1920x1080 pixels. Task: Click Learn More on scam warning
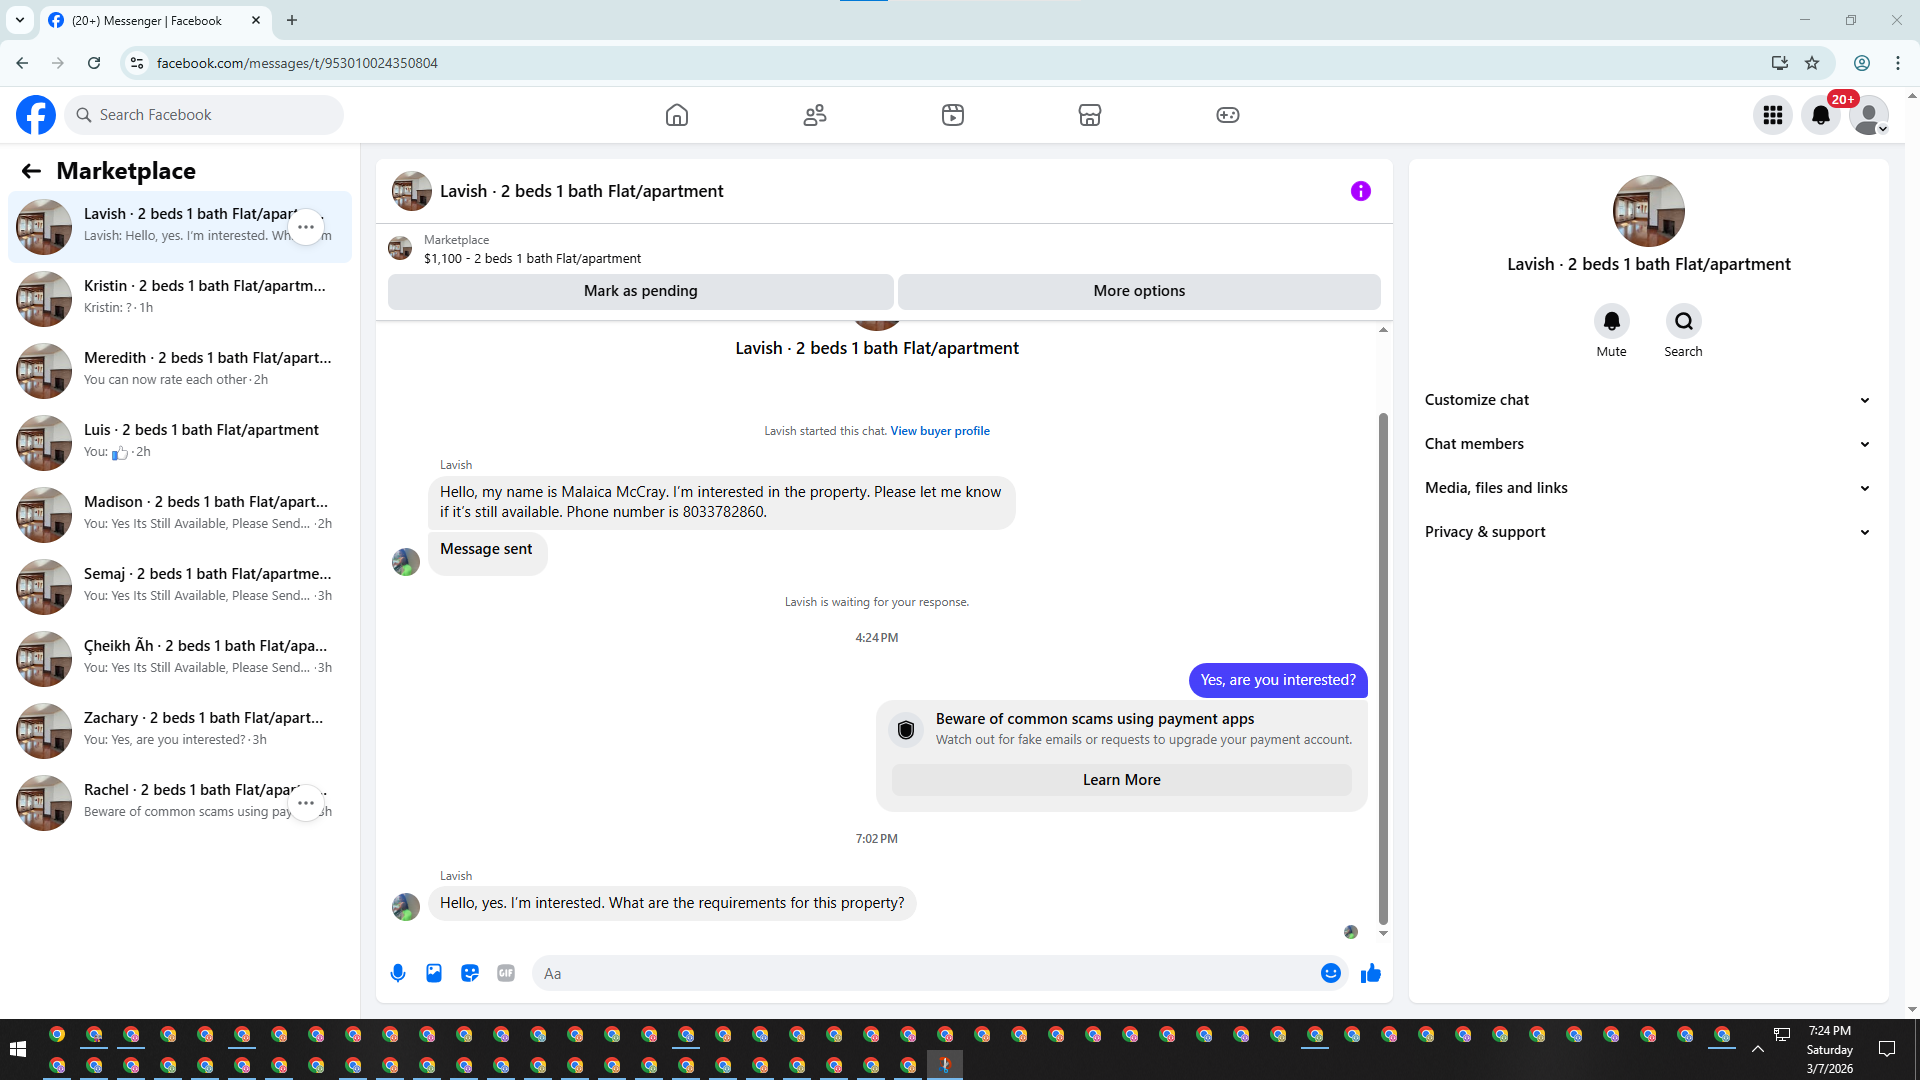pos(1121,780)
